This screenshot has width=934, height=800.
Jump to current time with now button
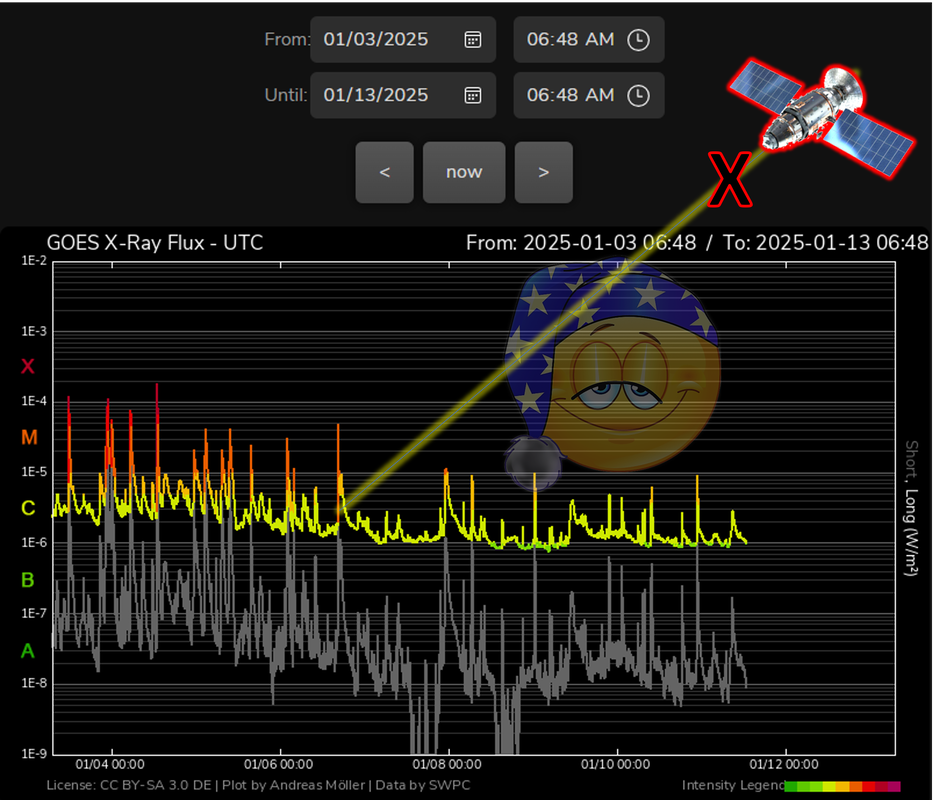pos(464,172)
